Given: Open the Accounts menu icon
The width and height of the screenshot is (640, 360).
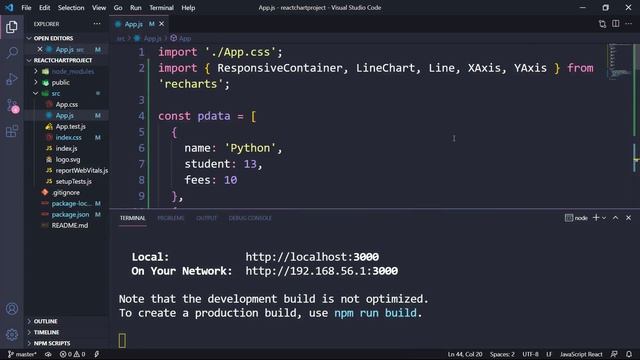Looking at the screenshot, I should (x=12, y=309).
